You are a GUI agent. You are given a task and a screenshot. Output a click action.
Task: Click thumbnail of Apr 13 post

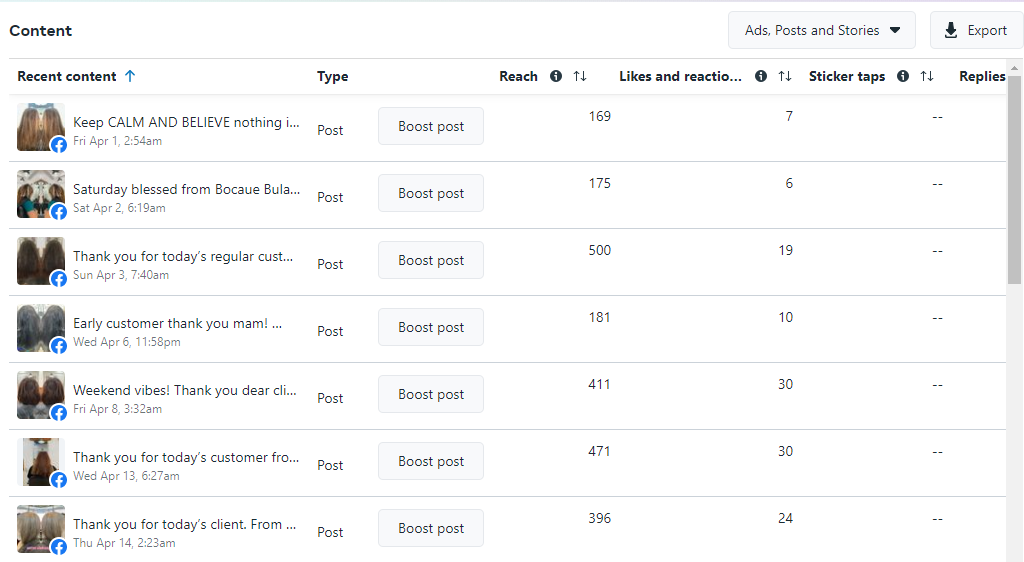coord(41,462)
